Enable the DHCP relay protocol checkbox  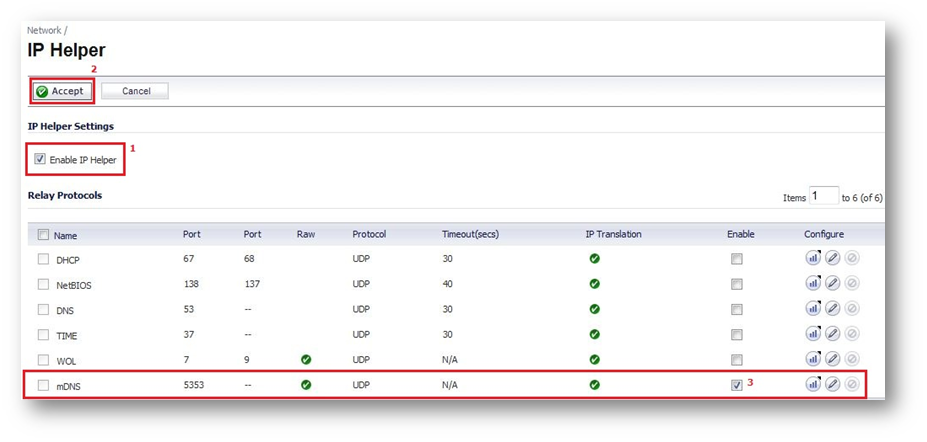(737, 259)
